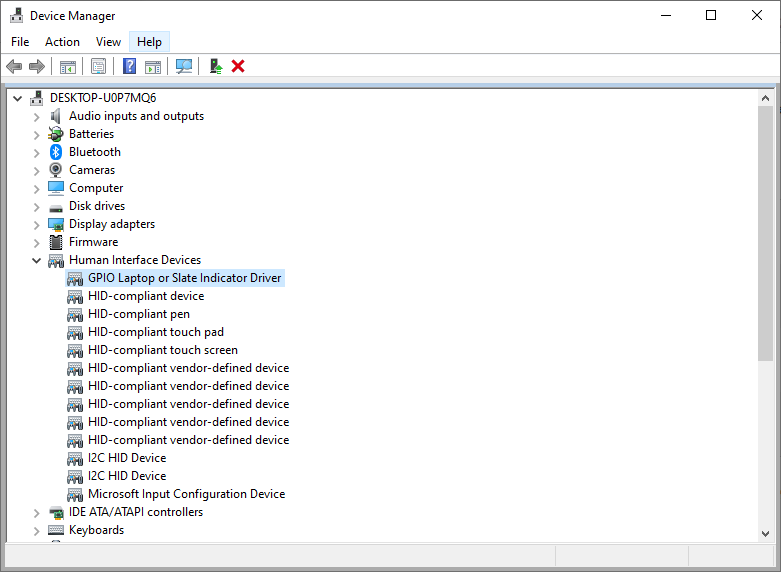Open the Help menu
Viewport: 781px width, 572px height.
pyautogui.click(x=149, y=41)
